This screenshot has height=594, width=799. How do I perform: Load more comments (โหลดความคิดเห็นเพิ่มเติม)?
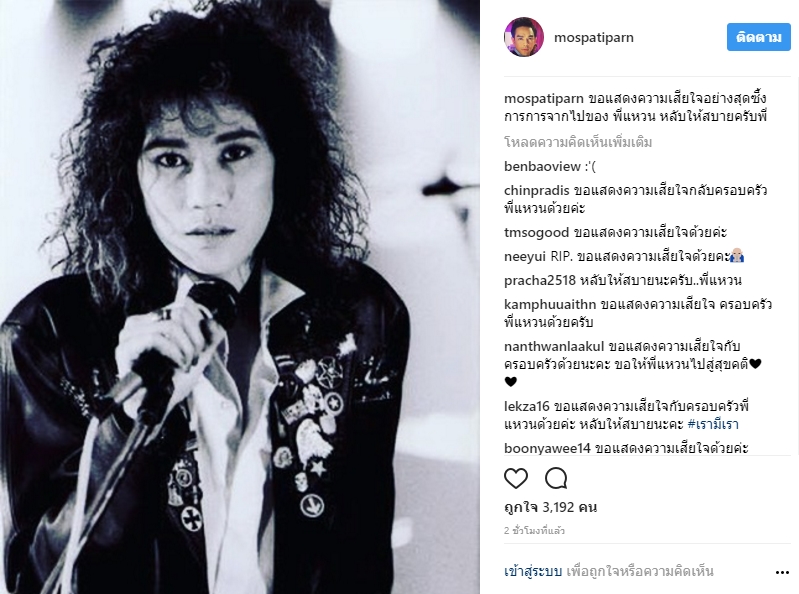coord(578,142)
